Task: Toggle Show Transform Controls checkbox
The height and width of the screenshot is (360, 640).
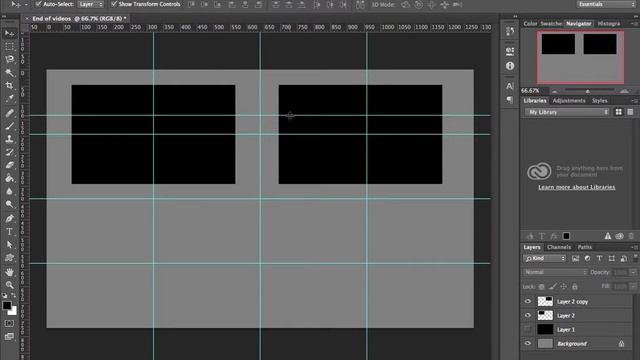Action: tap(114, 4)
